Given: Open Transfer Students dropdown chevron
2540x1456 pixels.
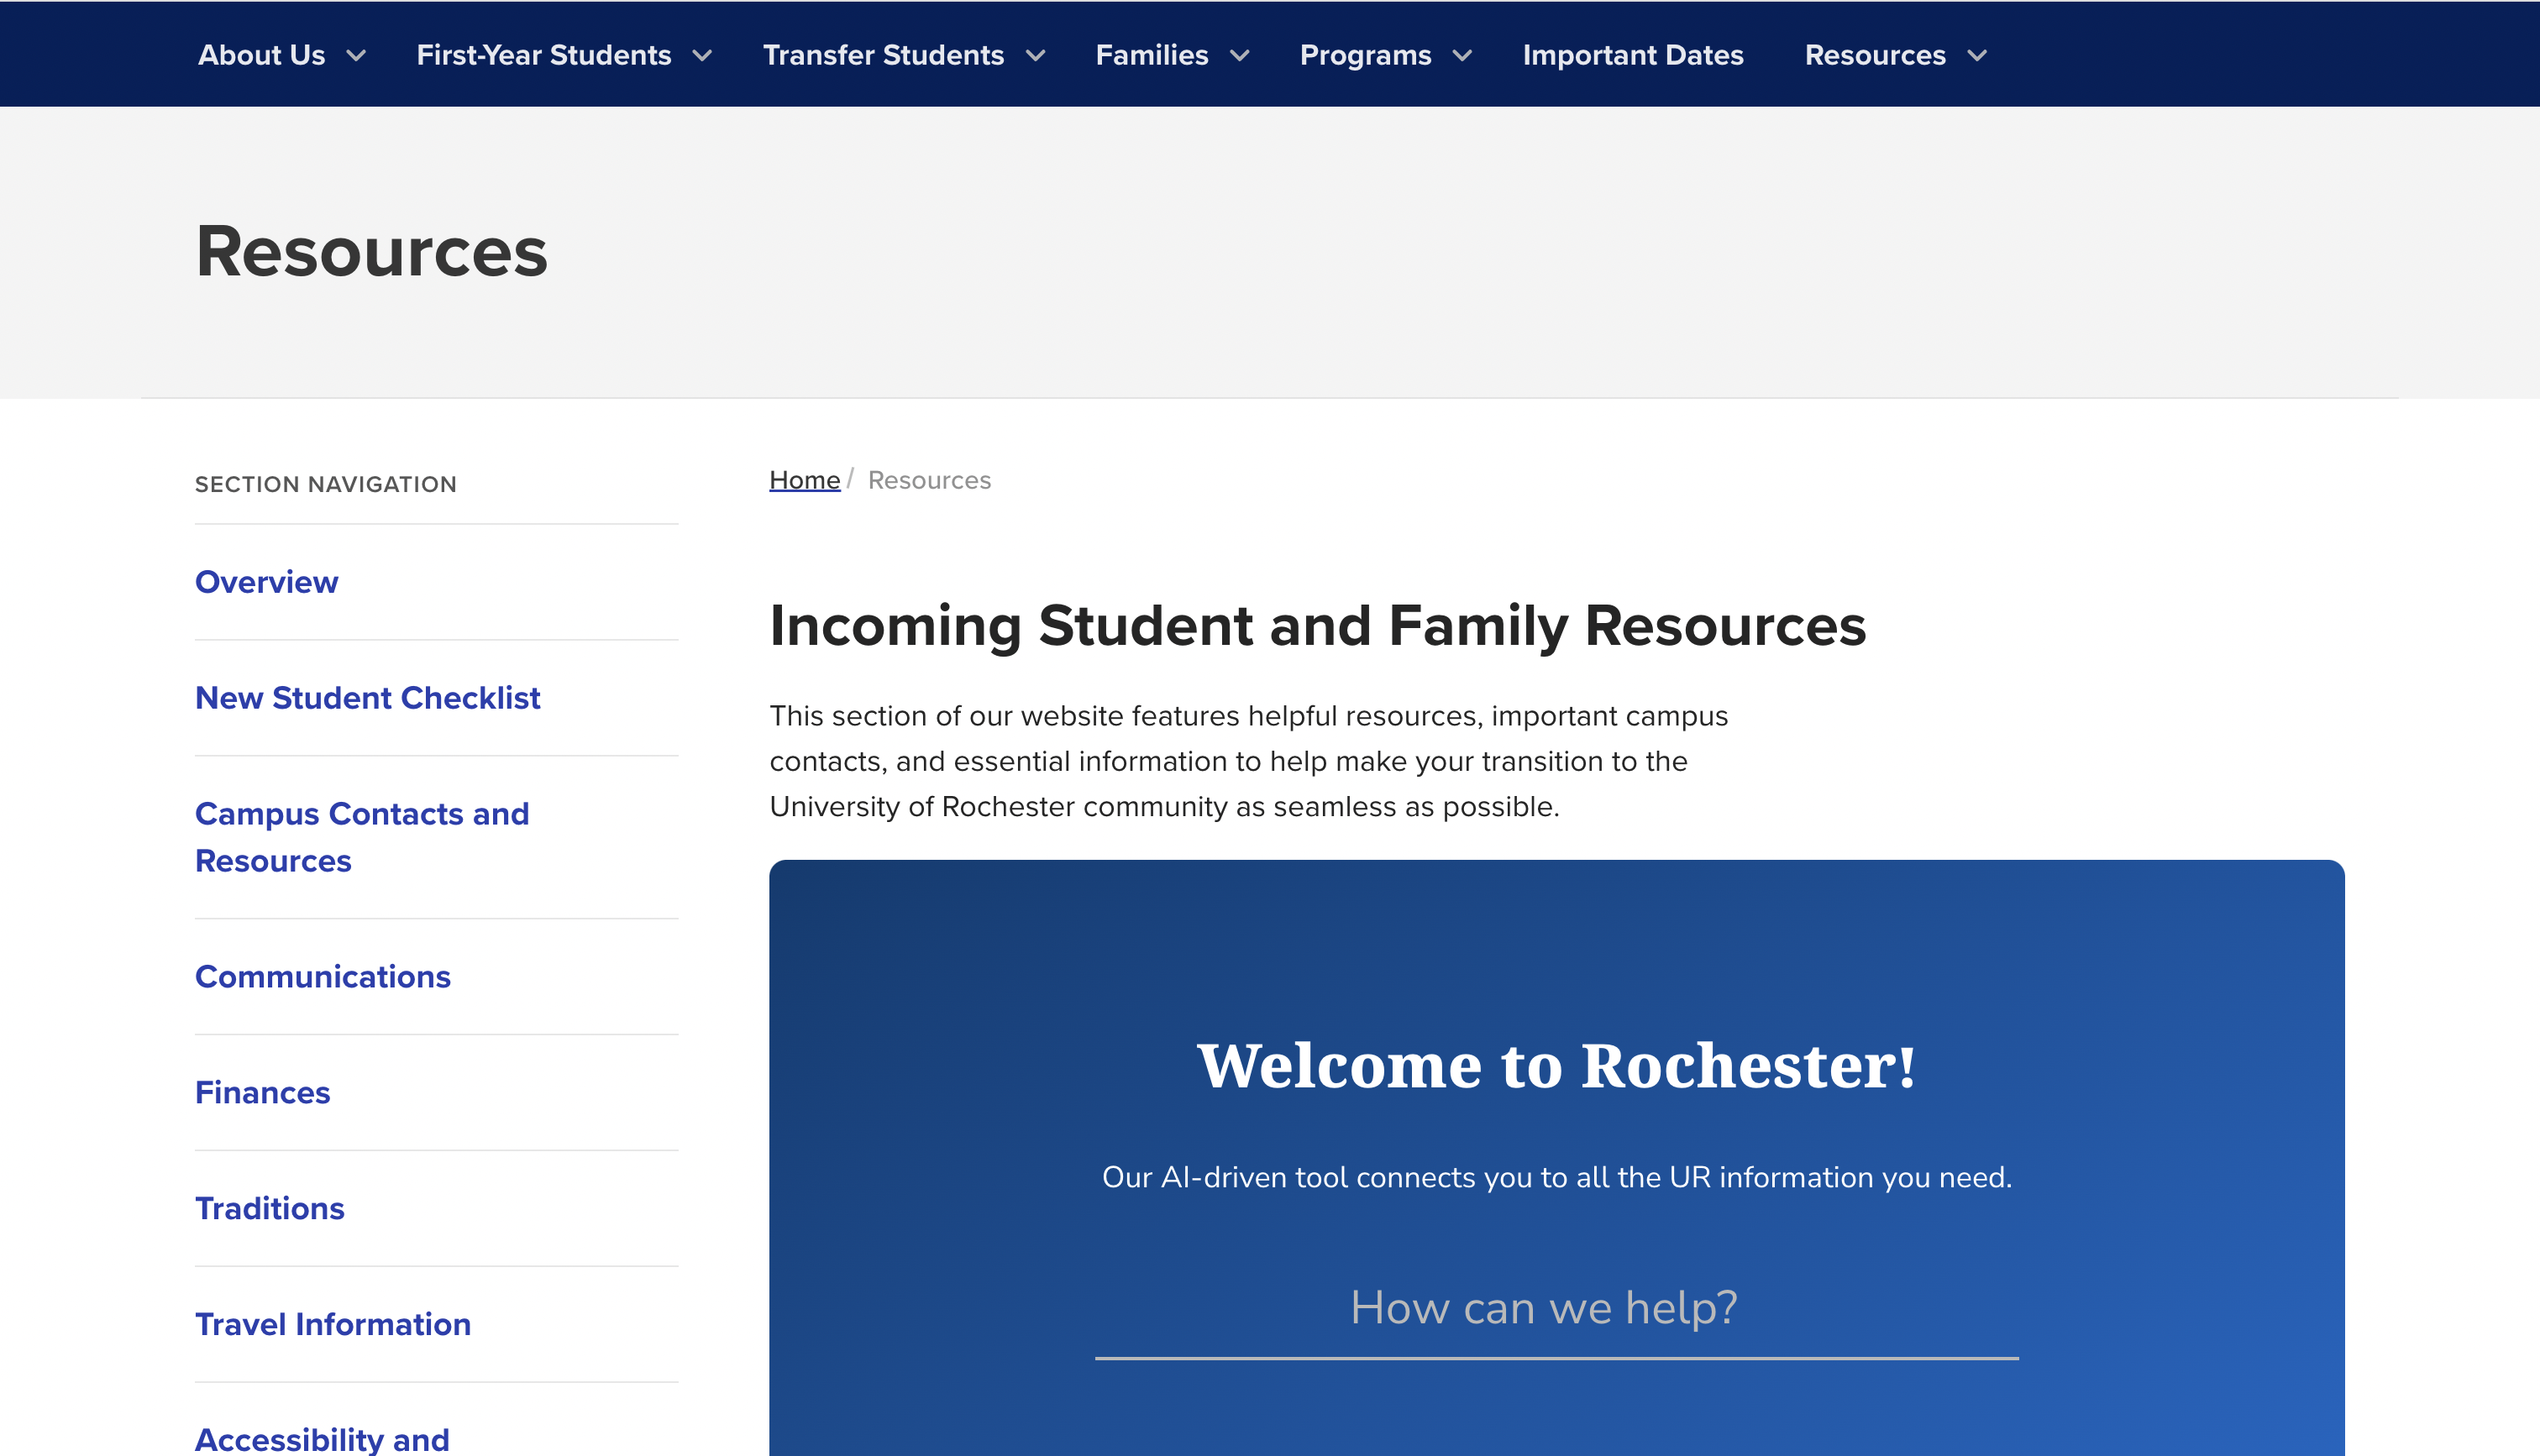Looking at the screenshot, I should pyautogui.click(x=1036, y=56).
